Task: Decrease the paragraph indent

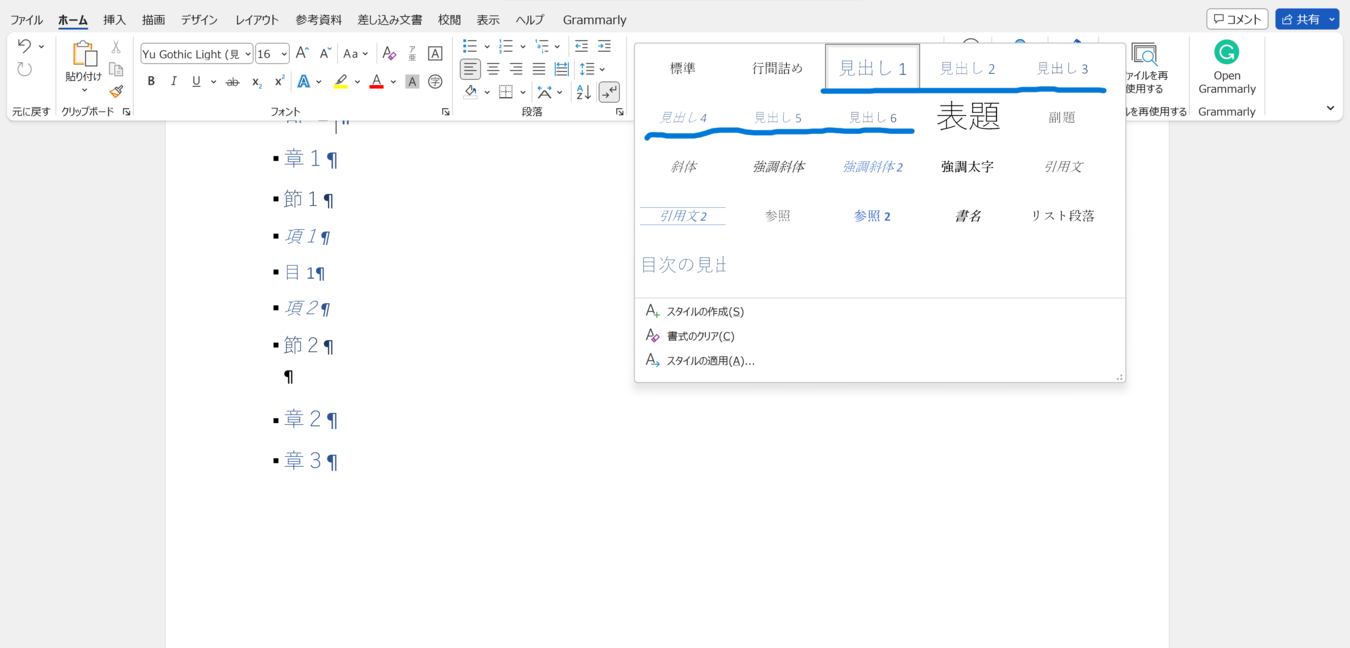Action: (581, 46)
